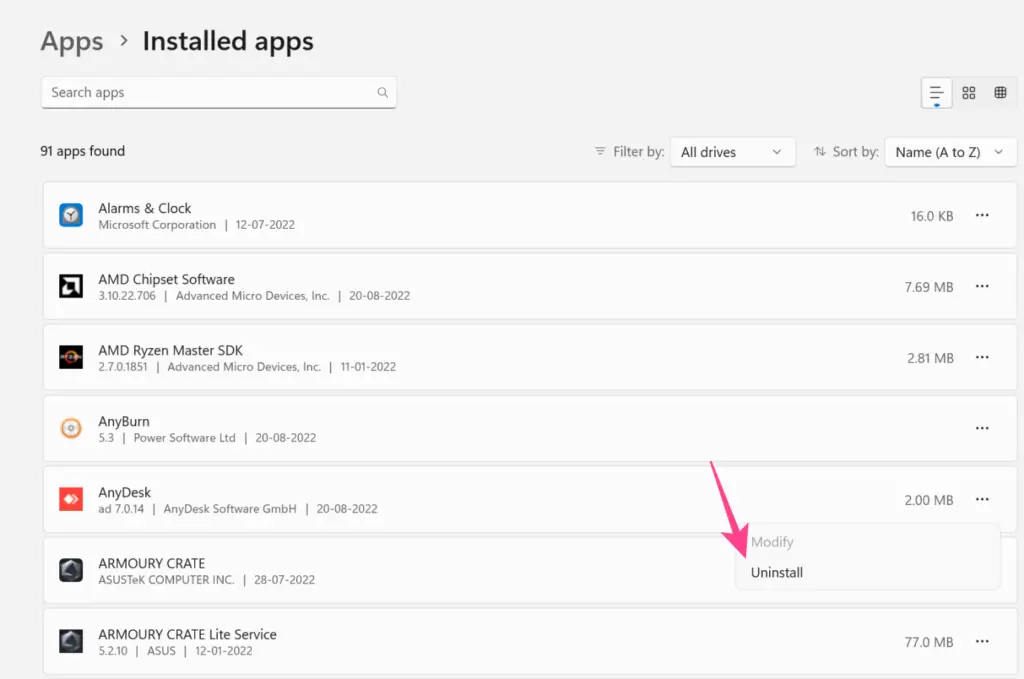1024x679 pixels.
Task: Click the AMD Chipset Software app icon
Action: pos(71,286)
